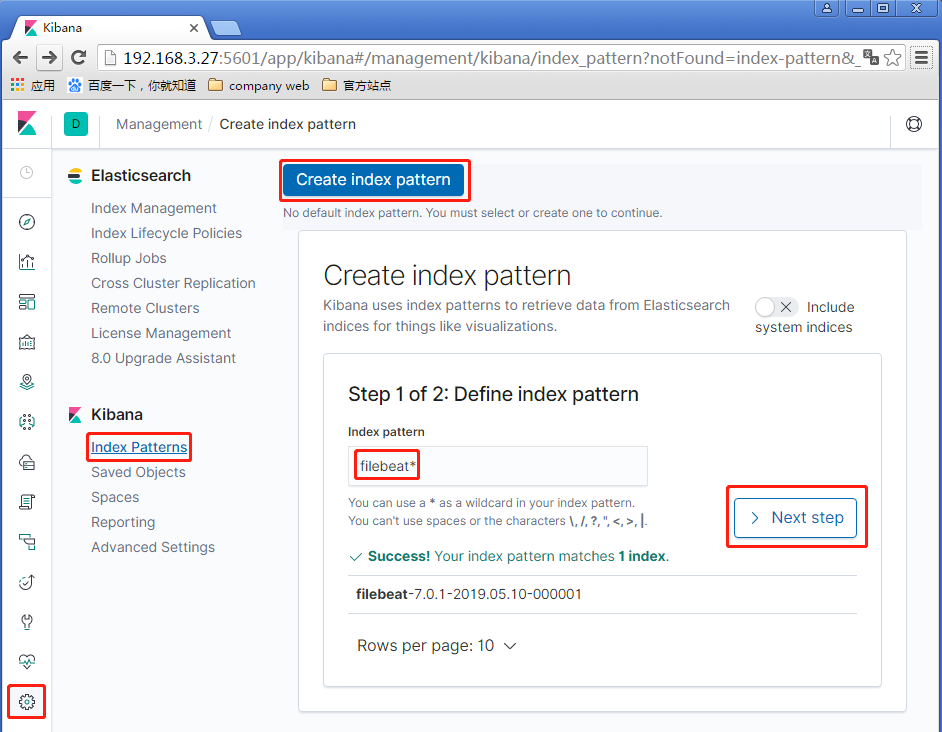Click the Kibana browser tab
Image resolution: width=942 pixels, height=732 pixels.
[111, 28]
